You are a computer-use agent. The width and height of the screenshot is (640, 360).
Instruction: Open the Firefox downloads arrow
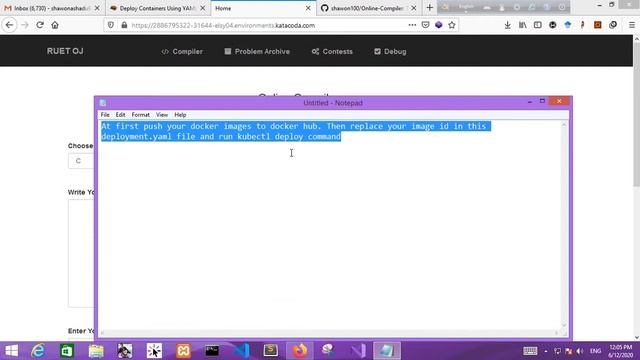[x=507, y=25]
